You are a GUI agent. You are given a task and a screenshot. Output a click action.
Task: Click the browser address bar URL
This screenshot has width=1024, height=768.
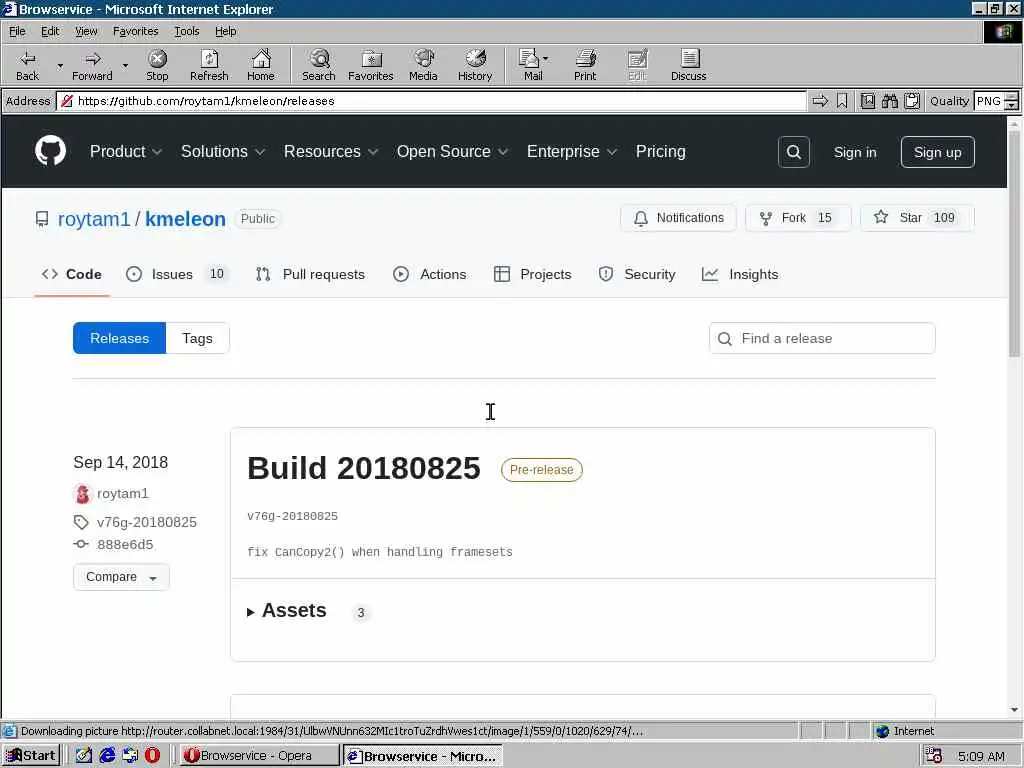[431, 101]
